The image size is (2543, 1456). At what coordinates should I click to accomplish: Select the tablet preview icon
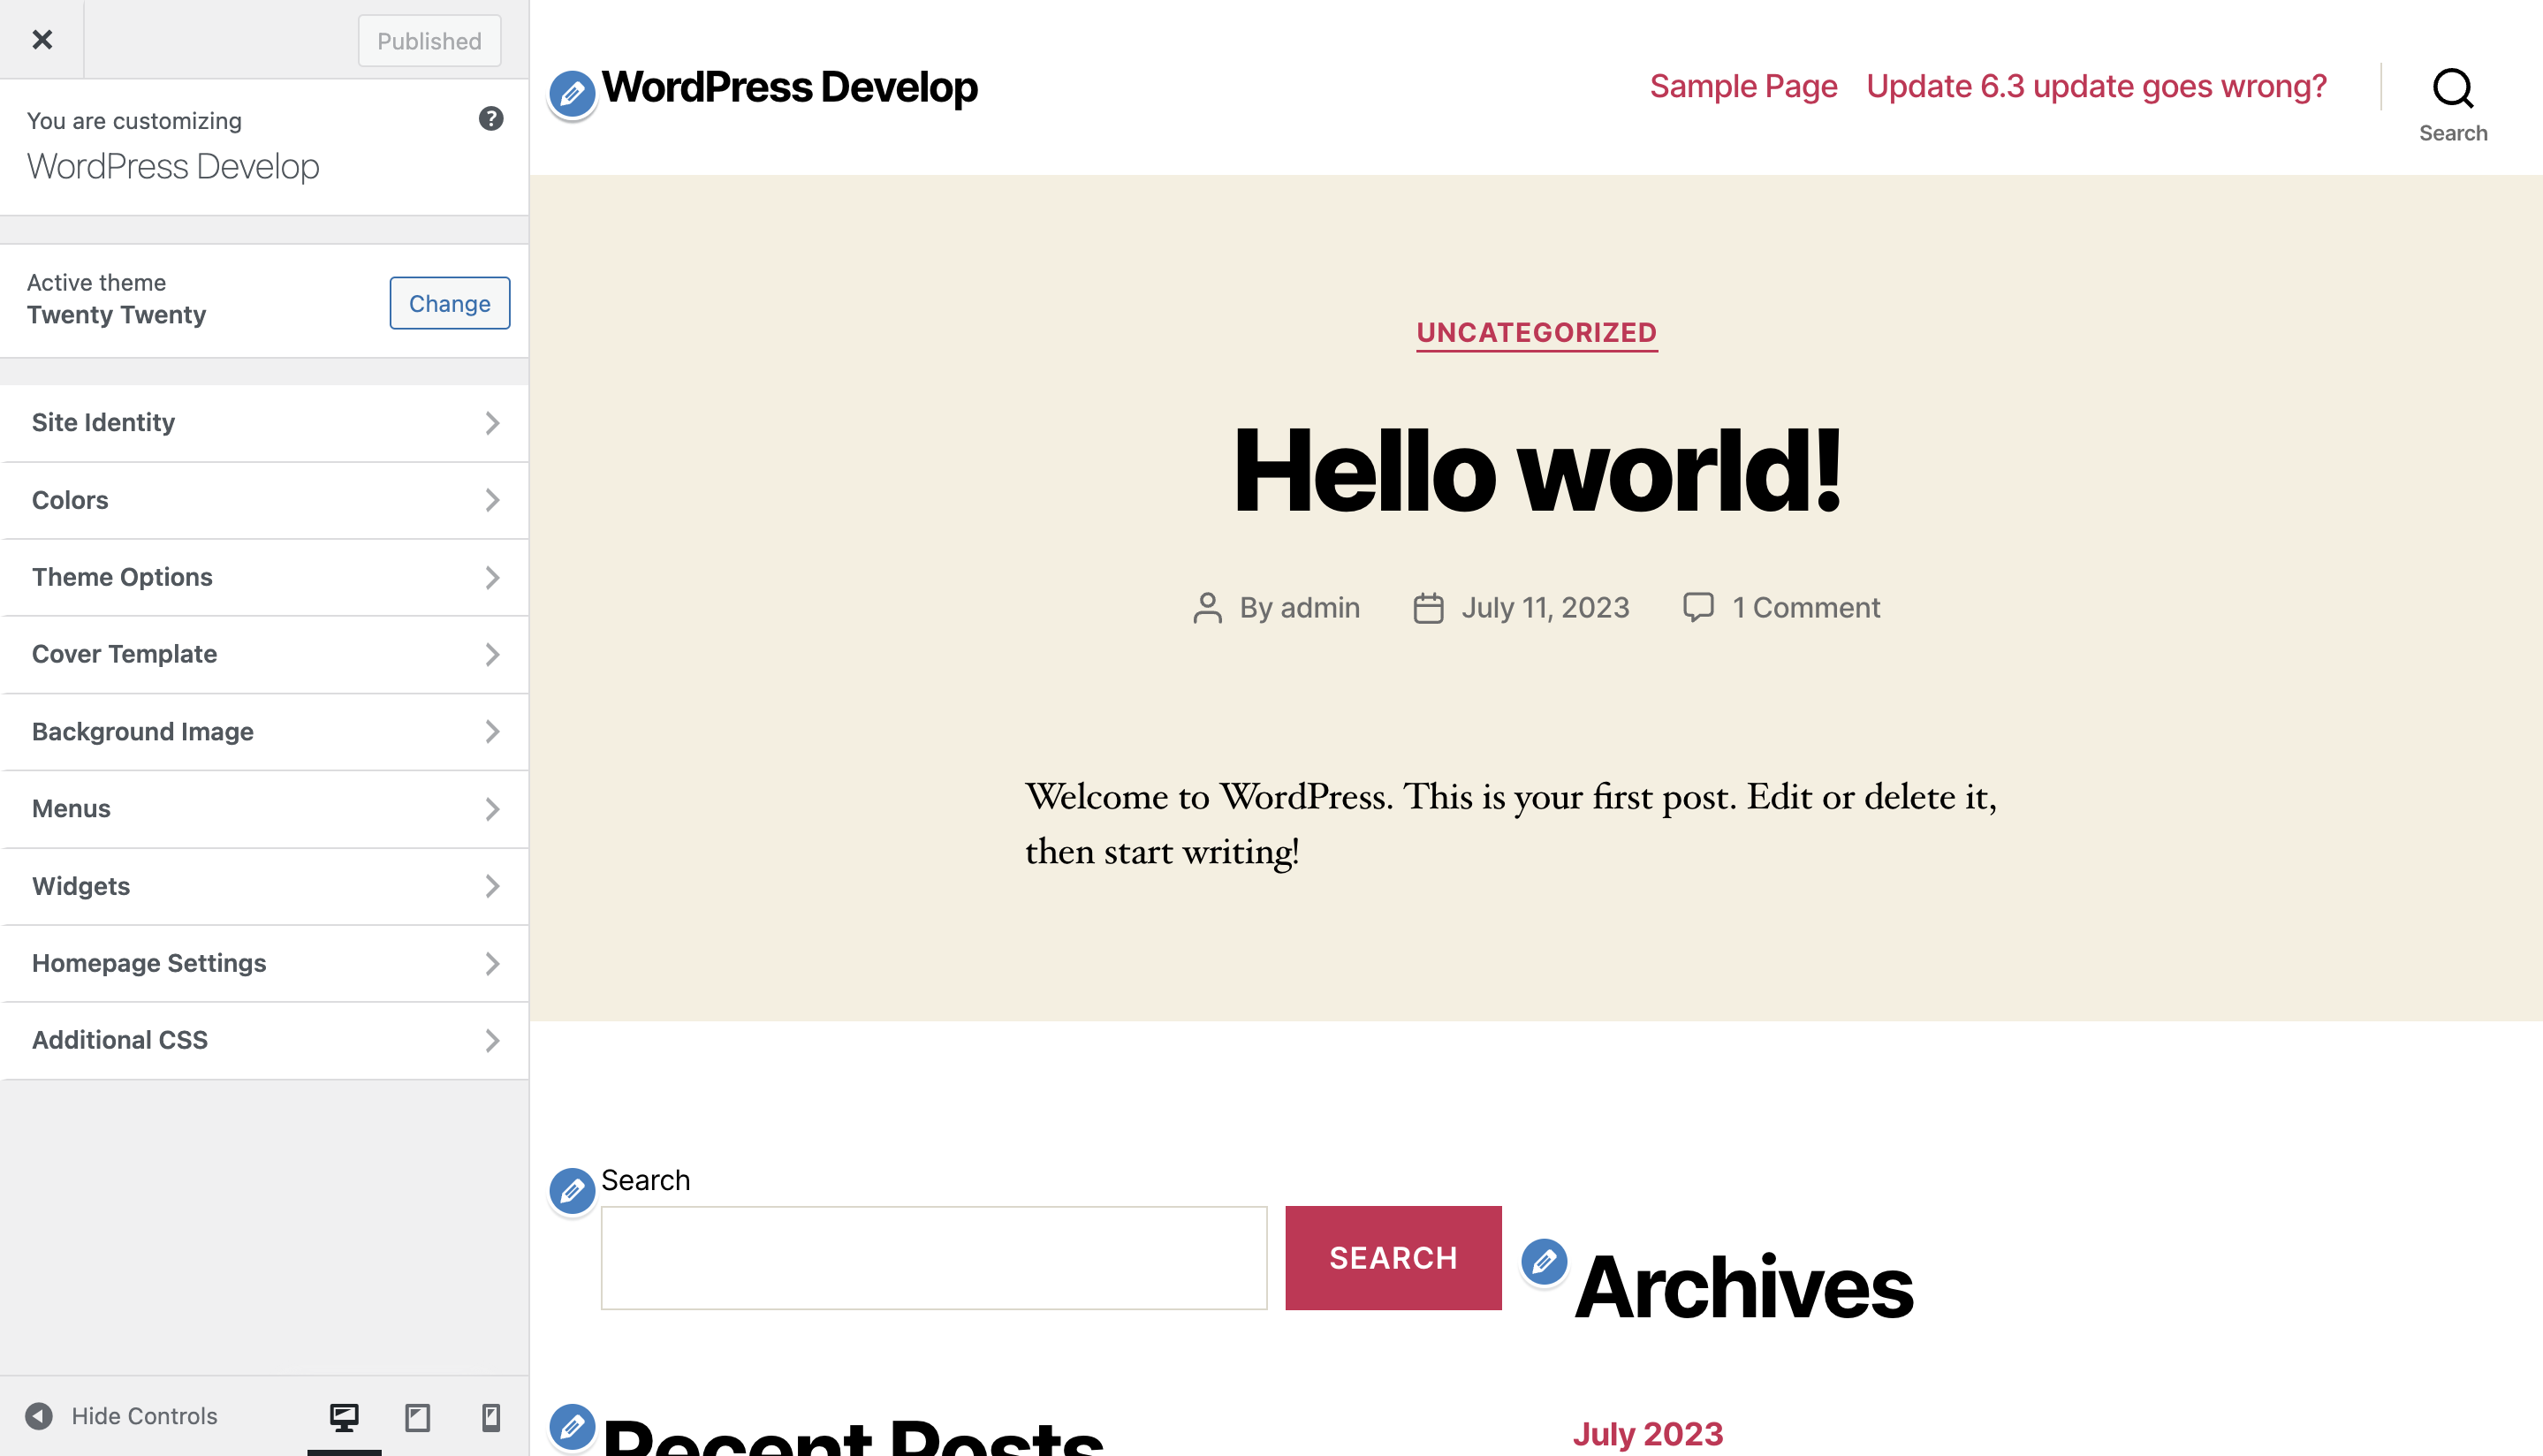[x=415, y=1416]
